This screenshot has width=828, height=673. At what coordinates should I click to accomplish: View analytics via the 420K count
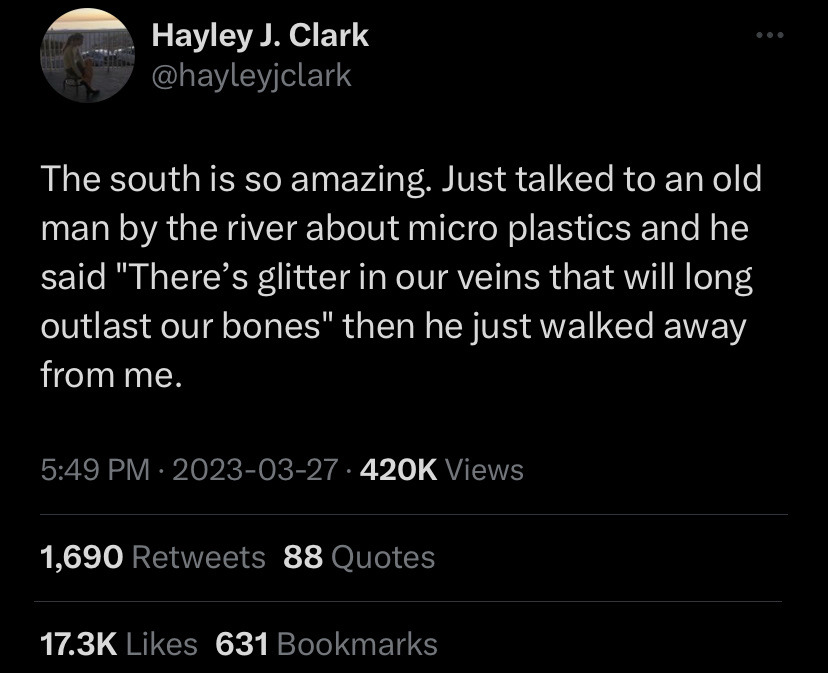[399, 469]
